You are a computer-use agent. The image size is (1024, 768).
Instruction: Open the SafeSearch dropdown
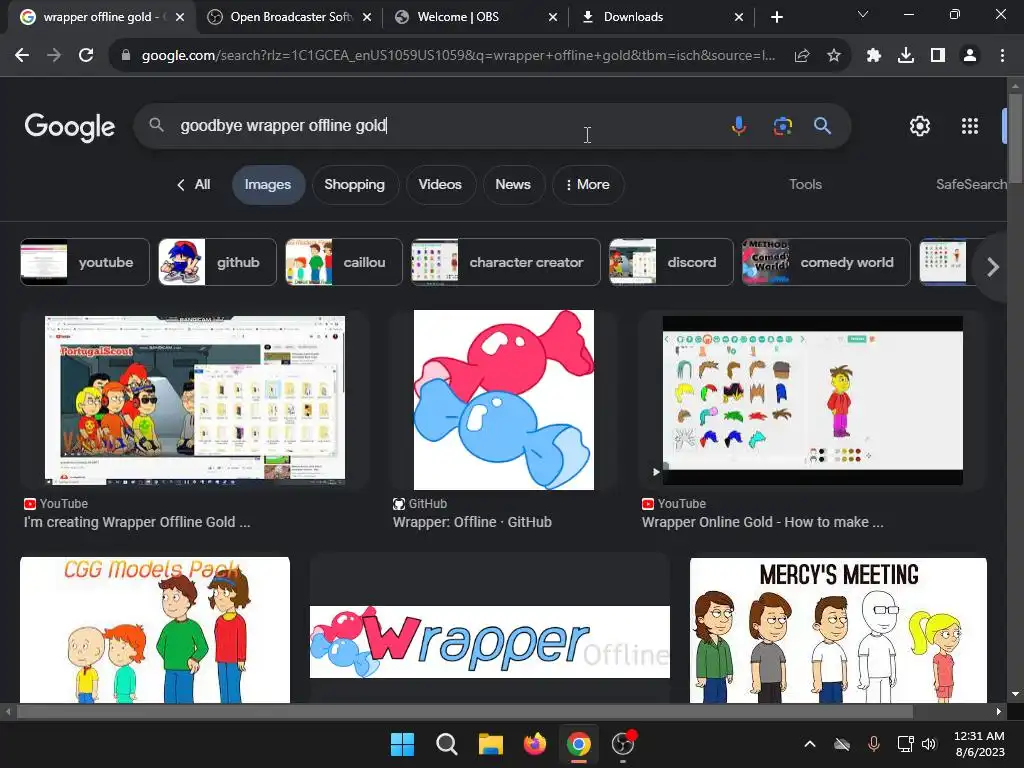click(x=971, y=185)
